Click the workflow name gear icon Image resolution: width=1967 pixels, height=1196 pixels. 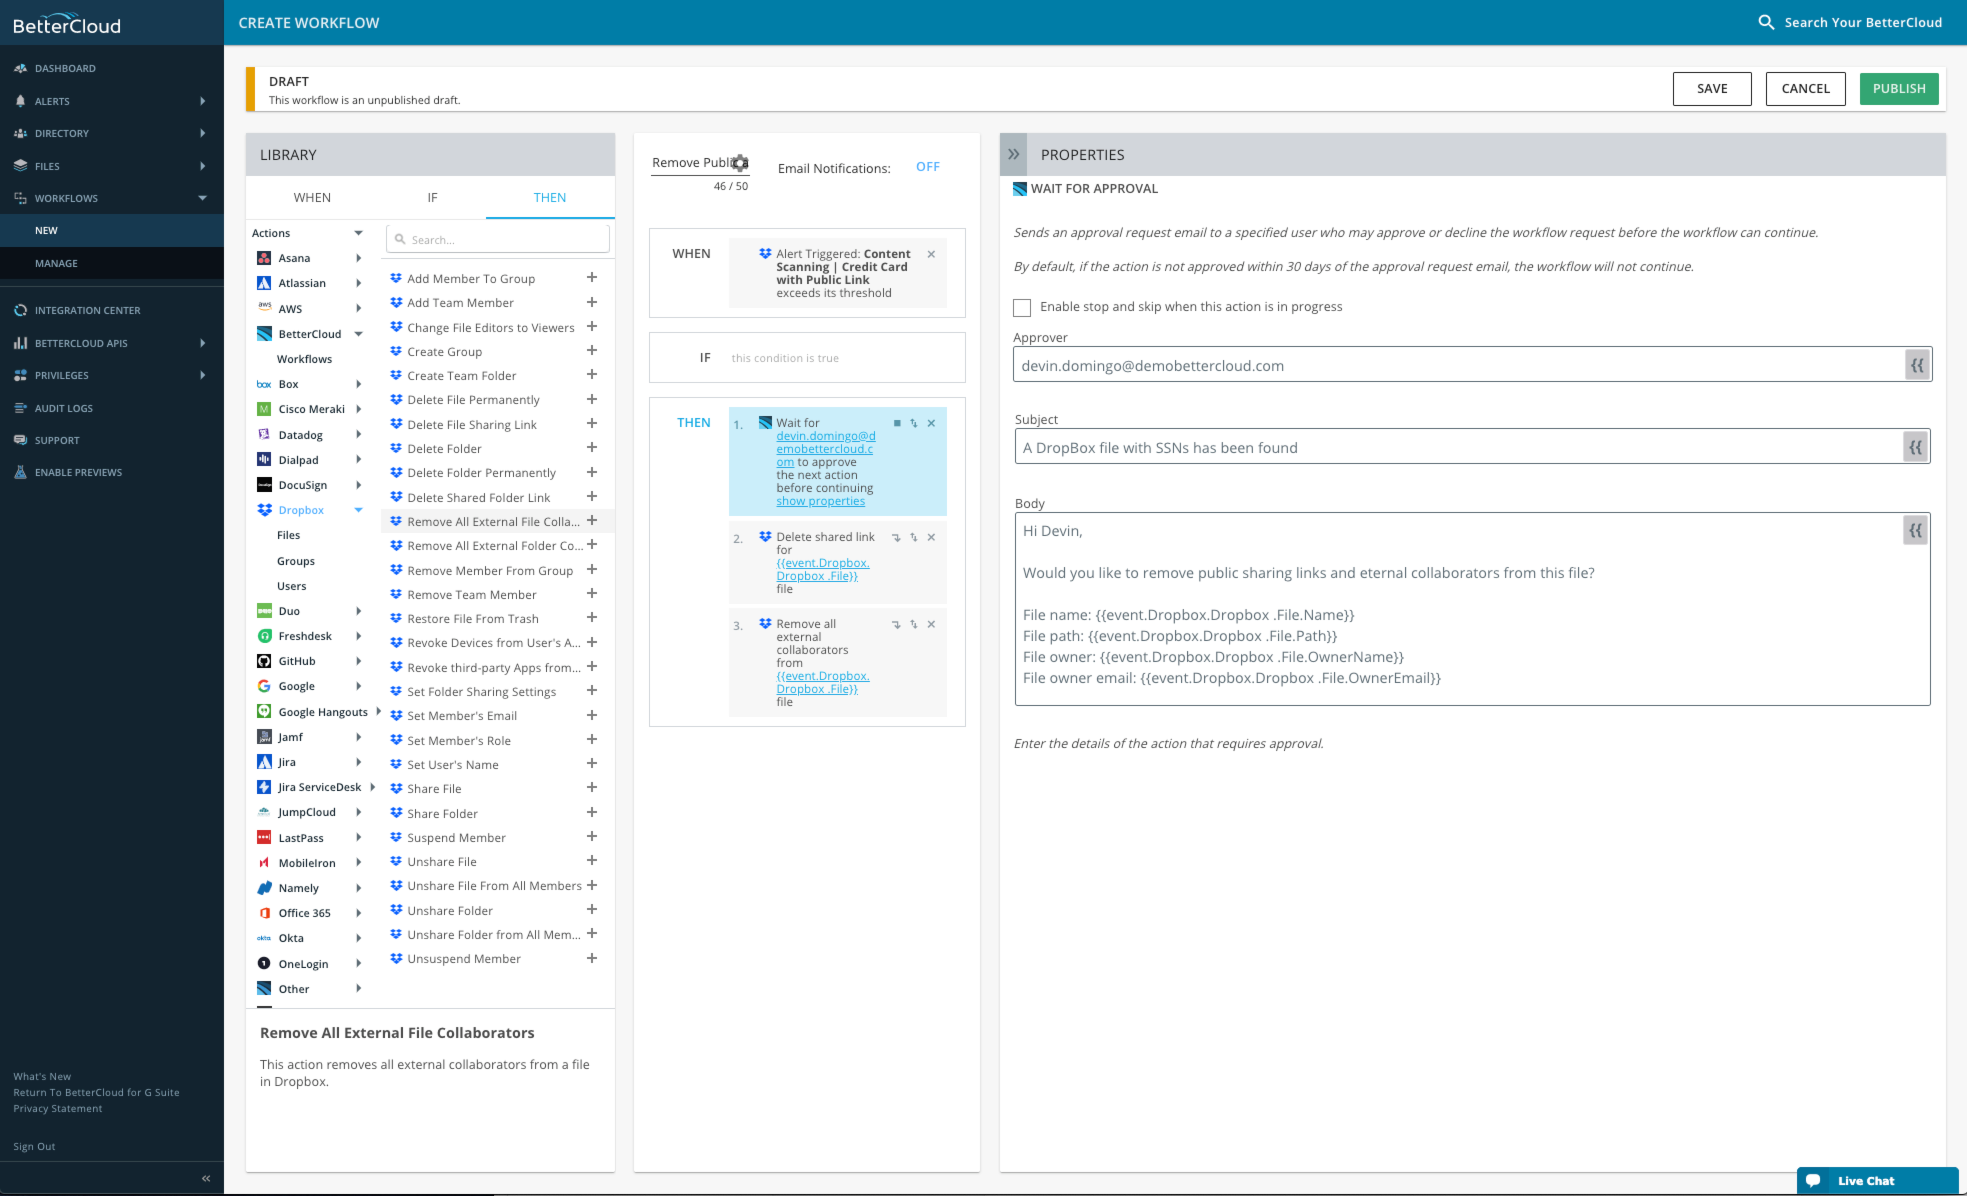pyautogui.click(x=740, y=163)
